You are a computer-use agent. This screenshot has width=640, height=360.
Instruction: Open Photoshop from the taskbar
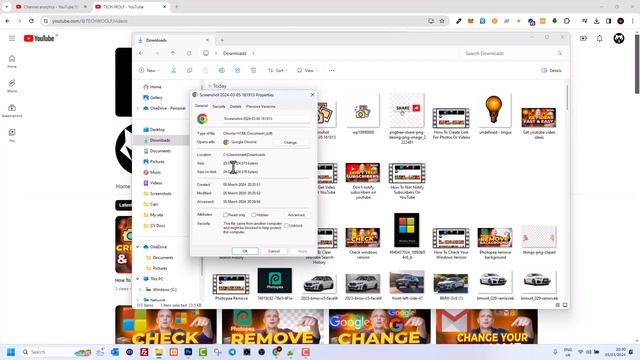[x=188, y=352]
